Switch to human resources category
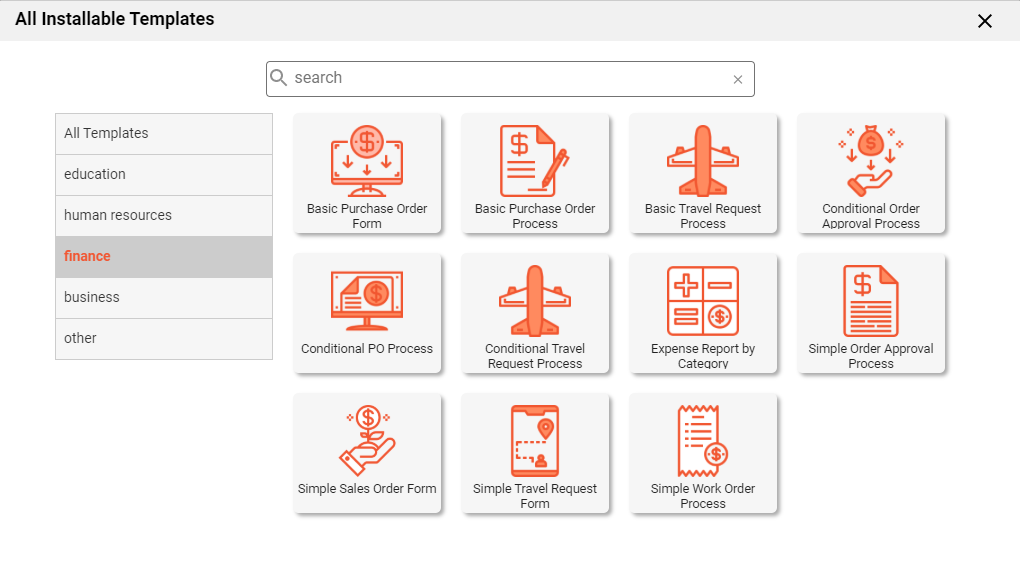This screenshot has height=569, width=1020. point(164,215)
